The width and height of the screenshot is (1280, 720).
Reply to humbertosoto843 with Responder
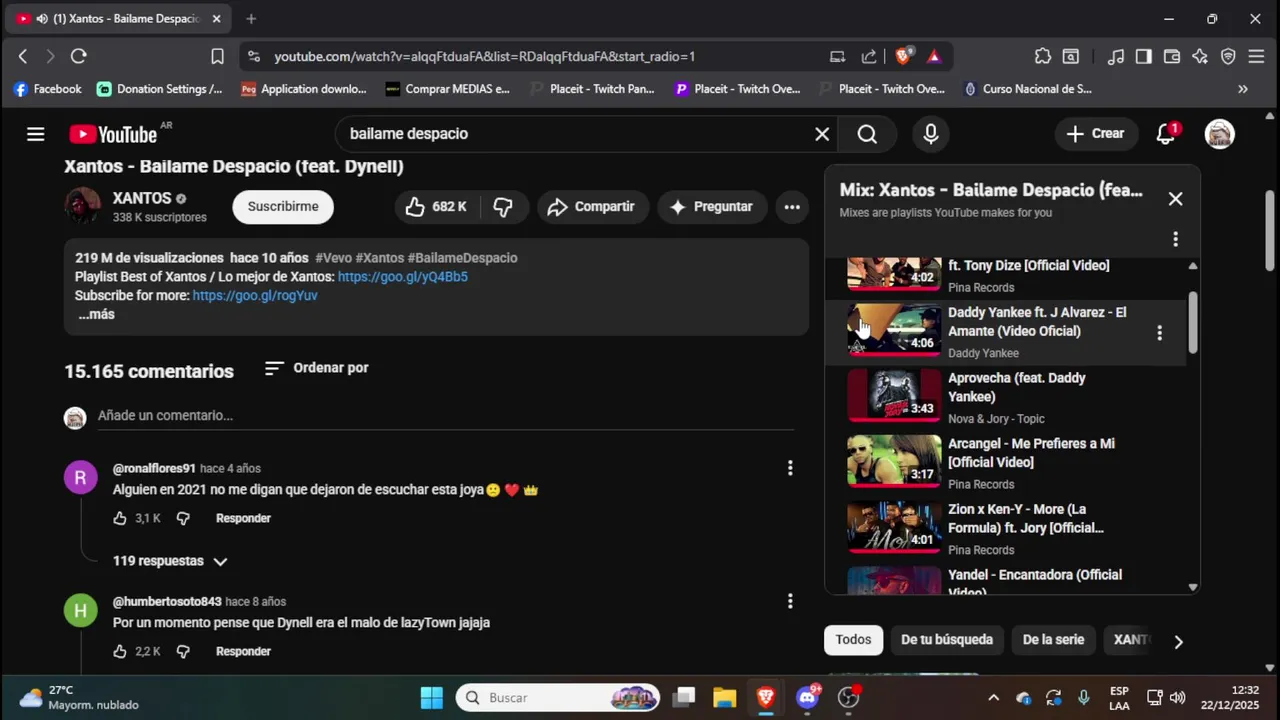[x=243, y=651]
